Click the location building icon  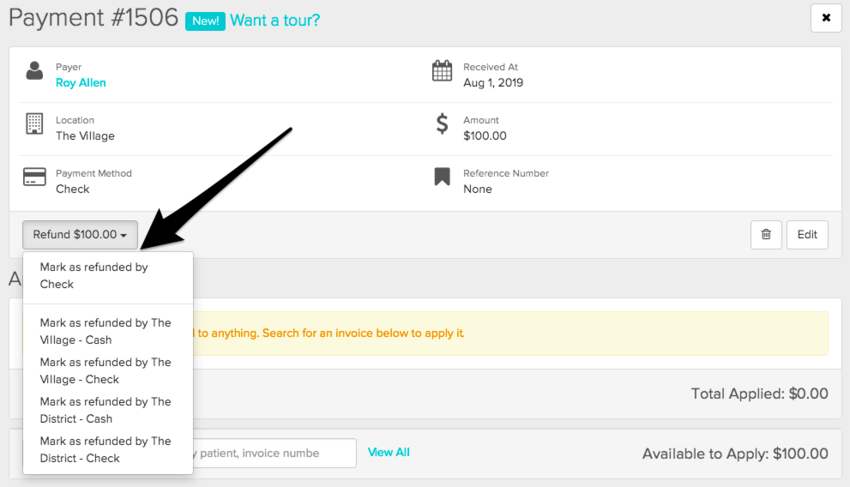pyautogui.click(x=35, y=124)
